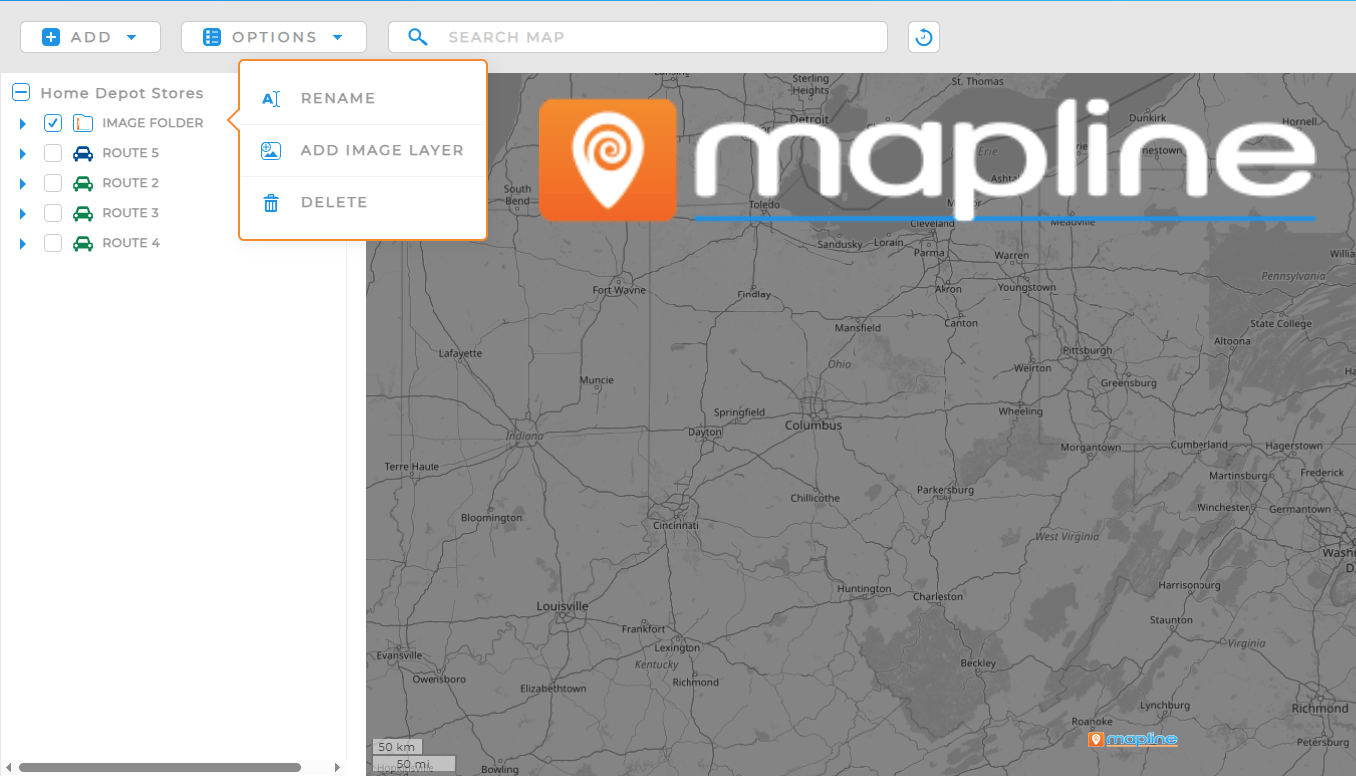Select ROUTE 4 label

click(x=131, y=243)
